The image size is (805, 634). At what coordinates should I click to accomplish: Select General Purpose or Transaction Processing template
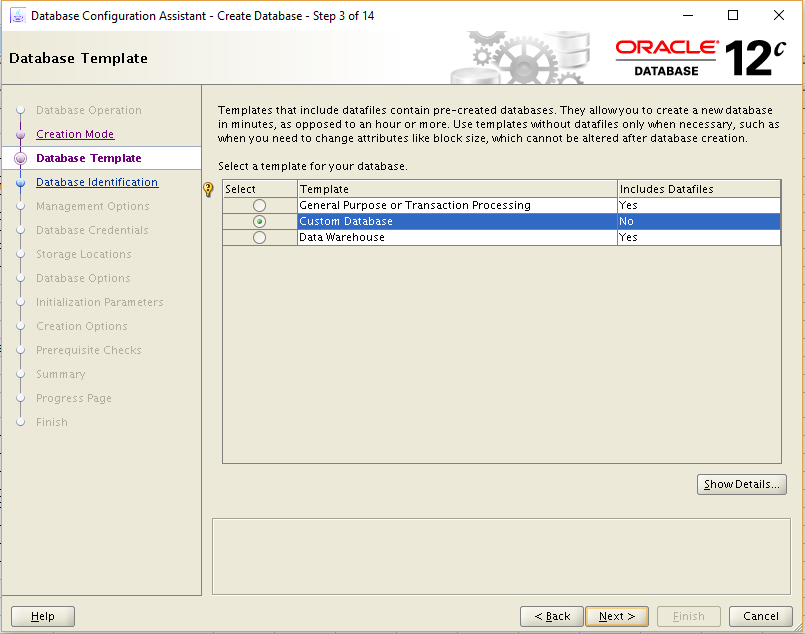point(259,205)
